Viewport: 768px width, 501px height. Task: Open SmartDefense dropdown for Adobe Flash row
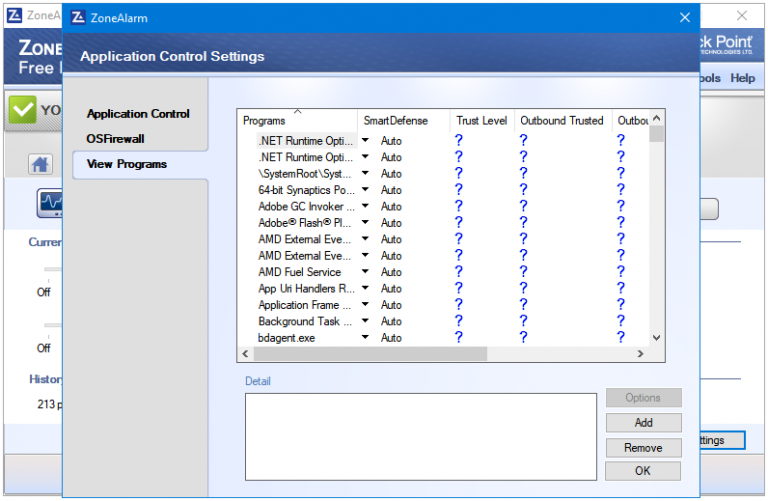[365, 222]
